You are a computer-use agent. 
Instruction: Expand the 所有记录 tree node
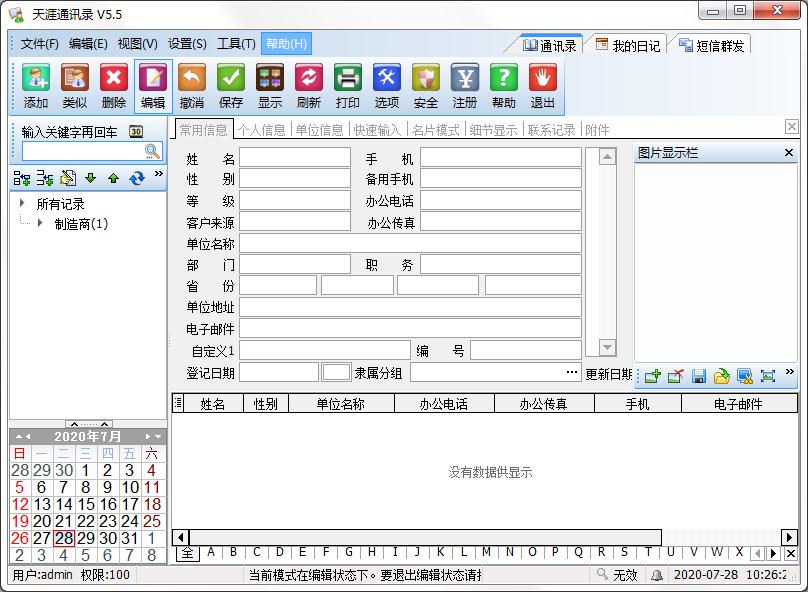click(23, 203)
